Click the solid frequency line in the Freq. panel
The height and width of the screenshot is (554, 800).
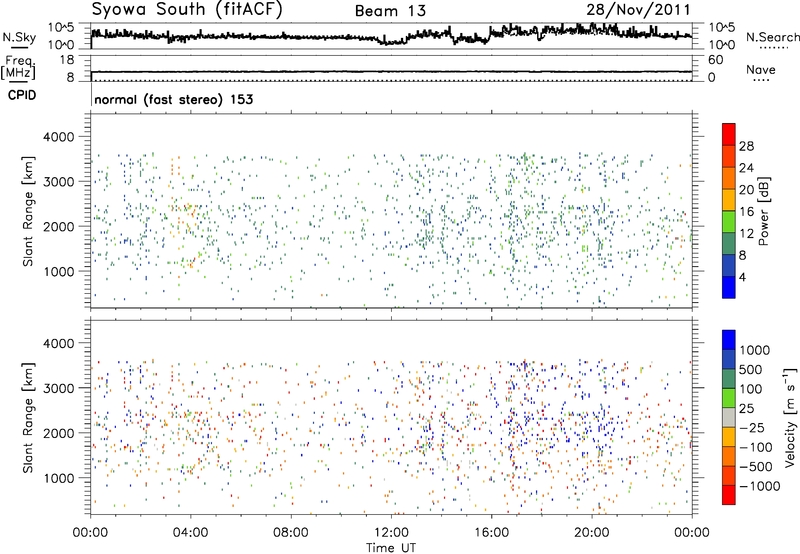391,72
